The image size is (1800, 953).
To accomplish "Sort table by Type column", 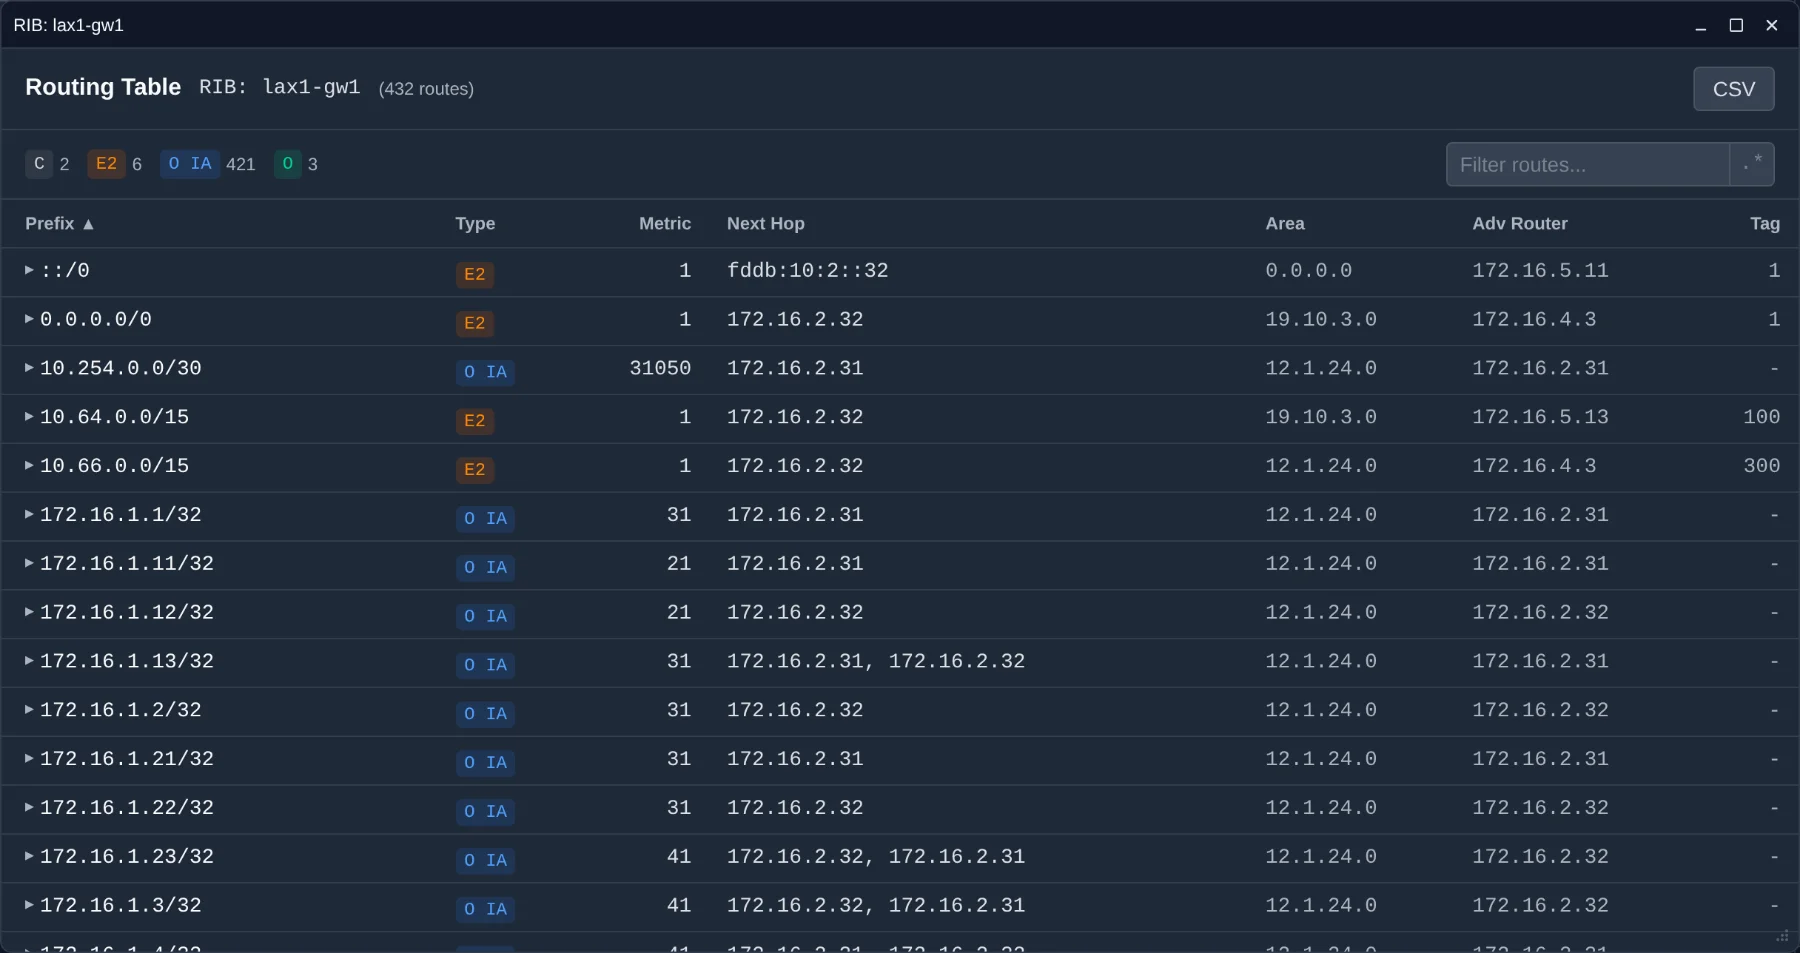I will pyautogui.click(x=475, y=224).
